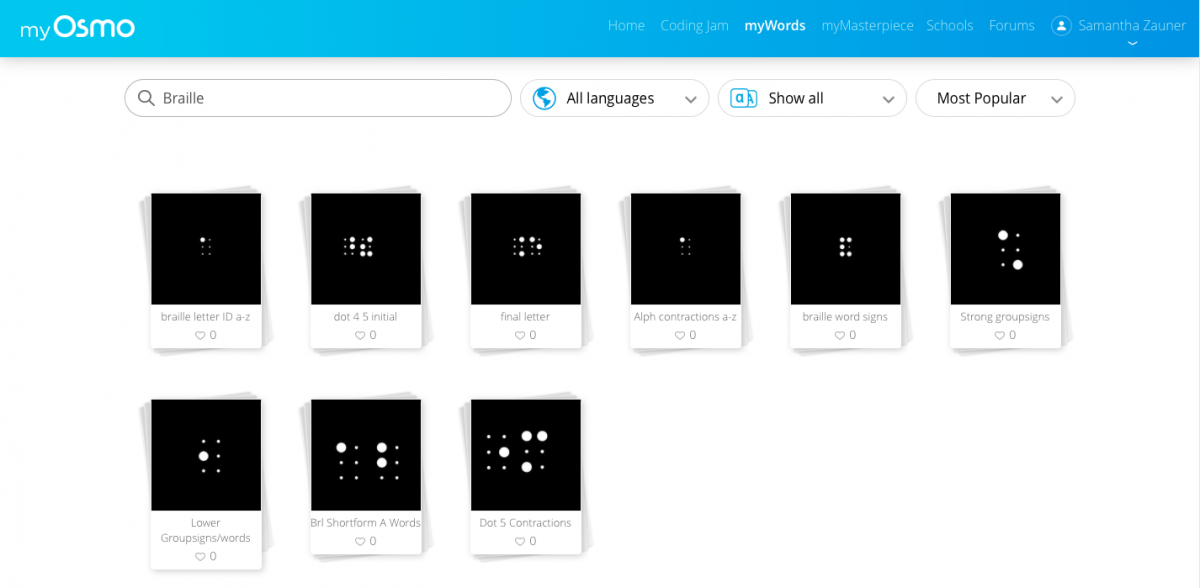Image resolution: width=1200 pixels, height=588 pixels.
Task: Click heart icon under final letter
Action: (x=520, y=336)
